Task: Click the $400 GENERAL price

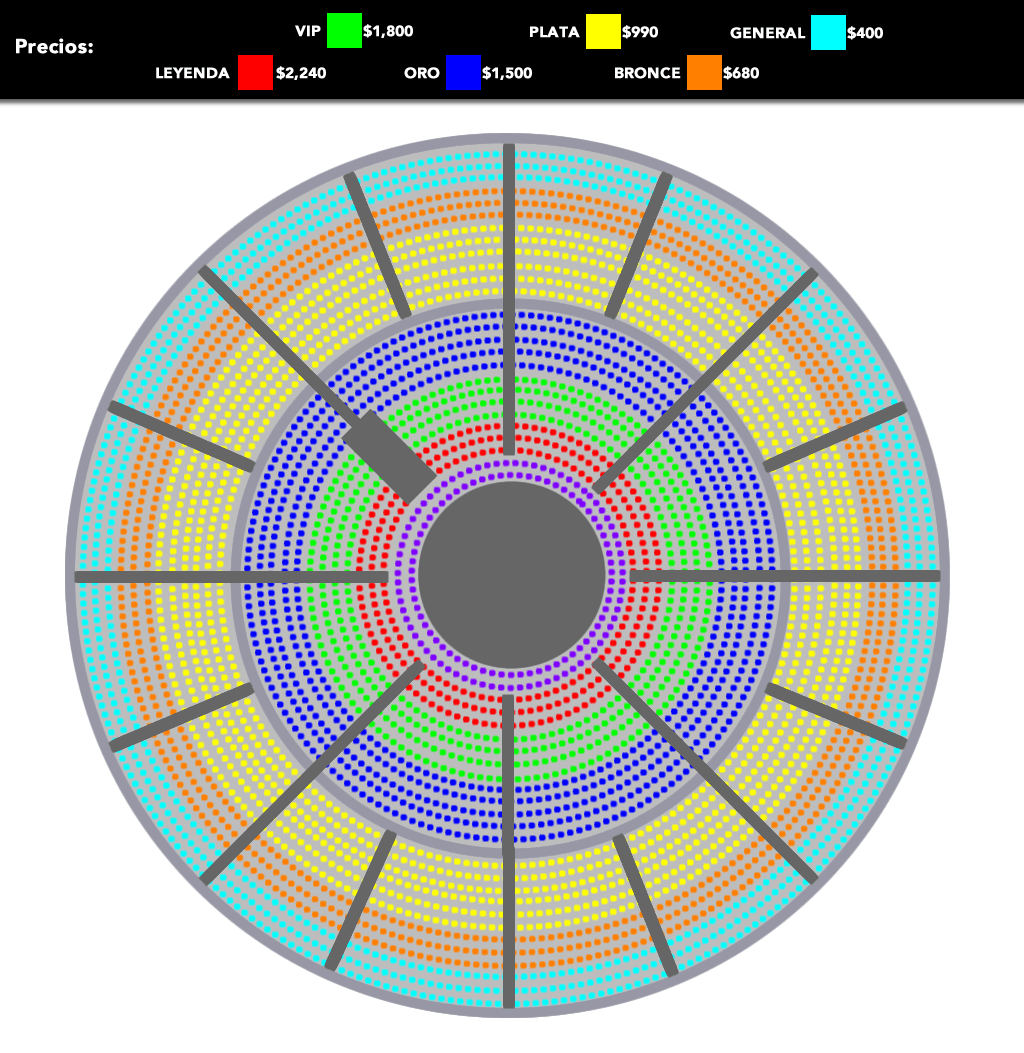Action: point(865,32)
